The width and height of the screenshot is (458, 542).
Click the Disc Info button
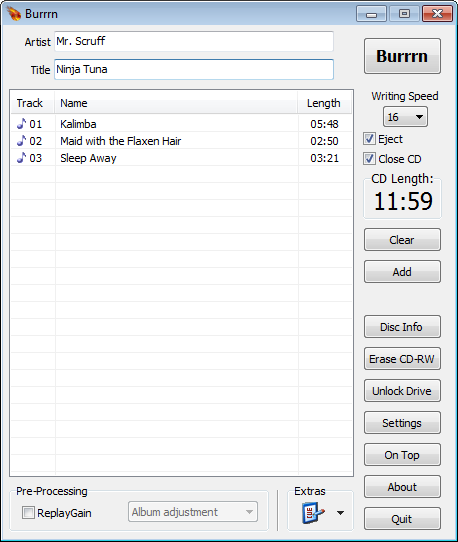click(402, 327)
